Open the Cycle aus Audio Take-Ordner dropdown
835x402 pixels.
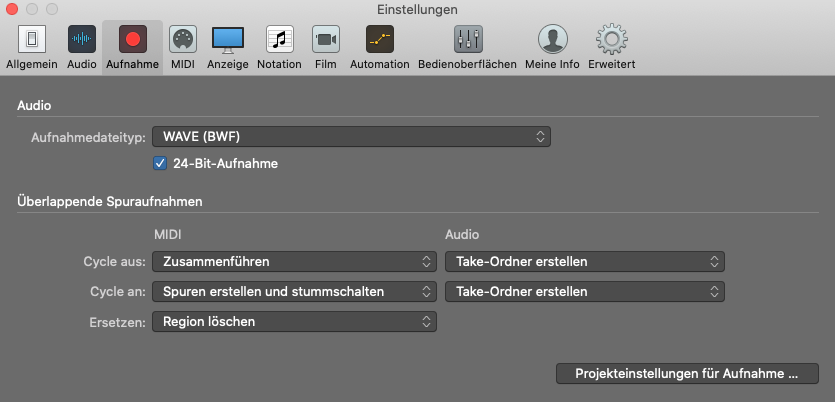click(585, 261)
